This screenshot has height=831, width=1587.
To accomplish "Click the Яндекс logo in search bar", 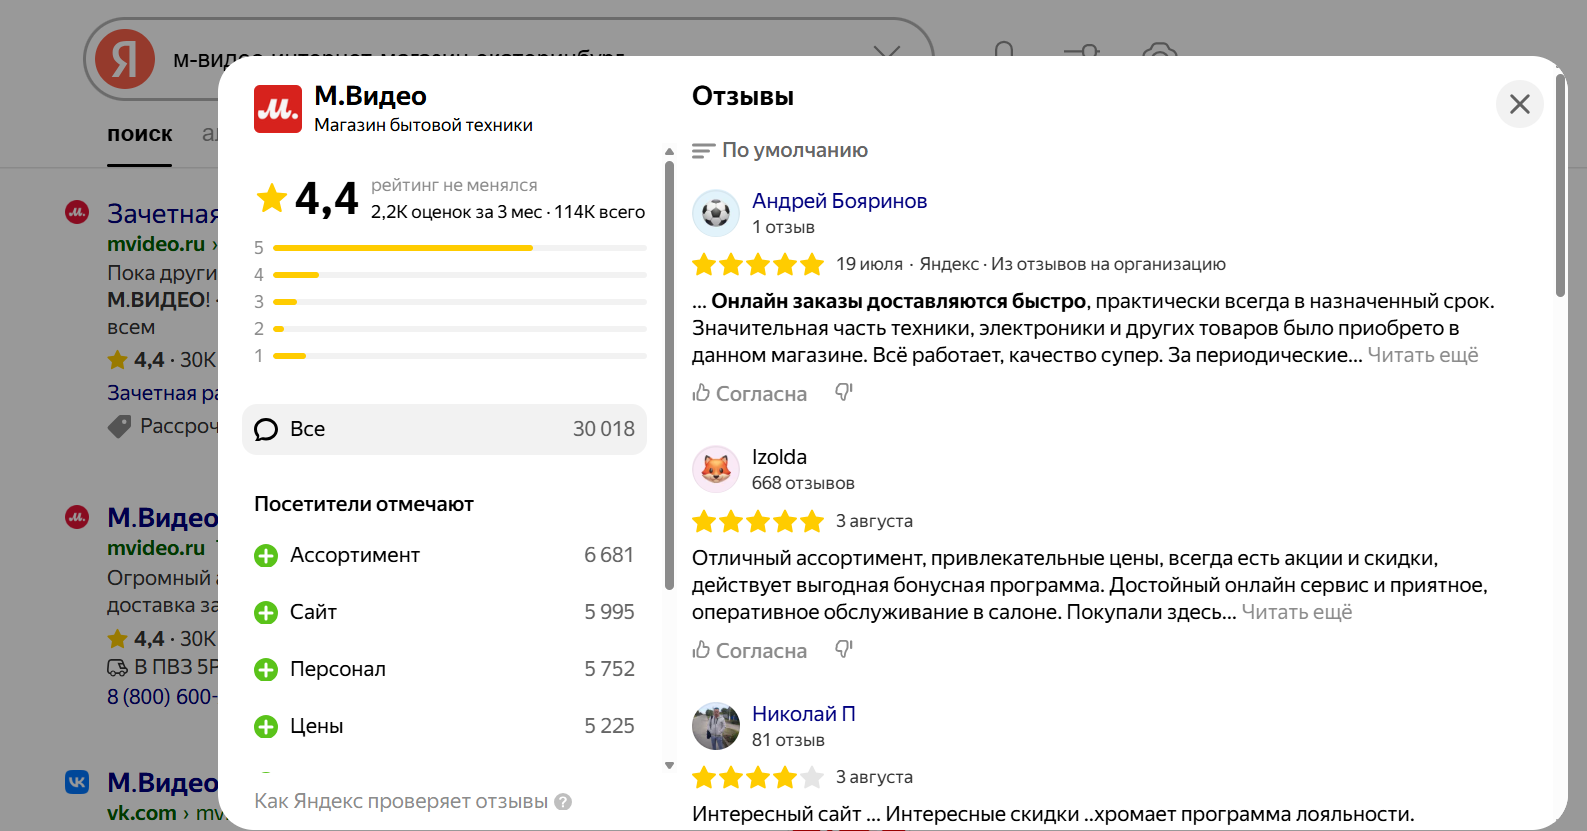I will click(125, 59).
